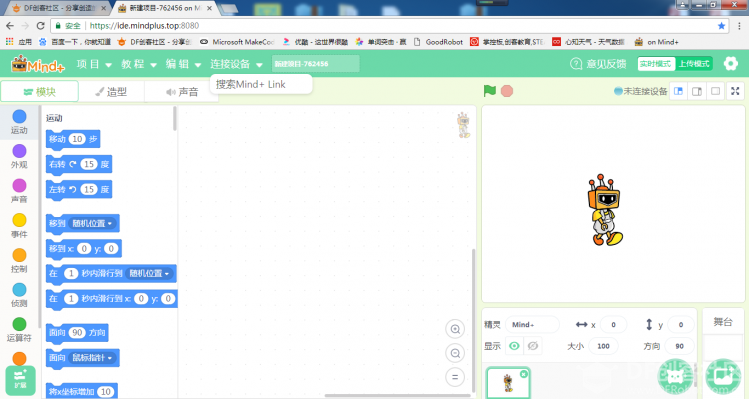The height and width of the screenshot is (399, 749).
Task: Select the Mind+ sprite thumbnail
Action: [508, 383]
